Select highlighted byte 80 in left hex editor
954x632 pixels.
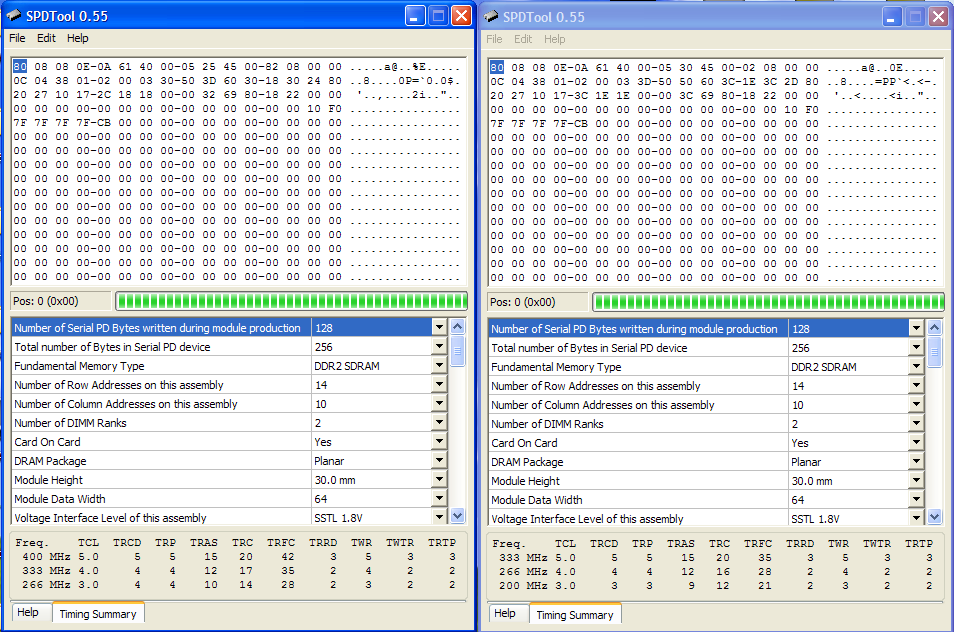pos(20,66)
